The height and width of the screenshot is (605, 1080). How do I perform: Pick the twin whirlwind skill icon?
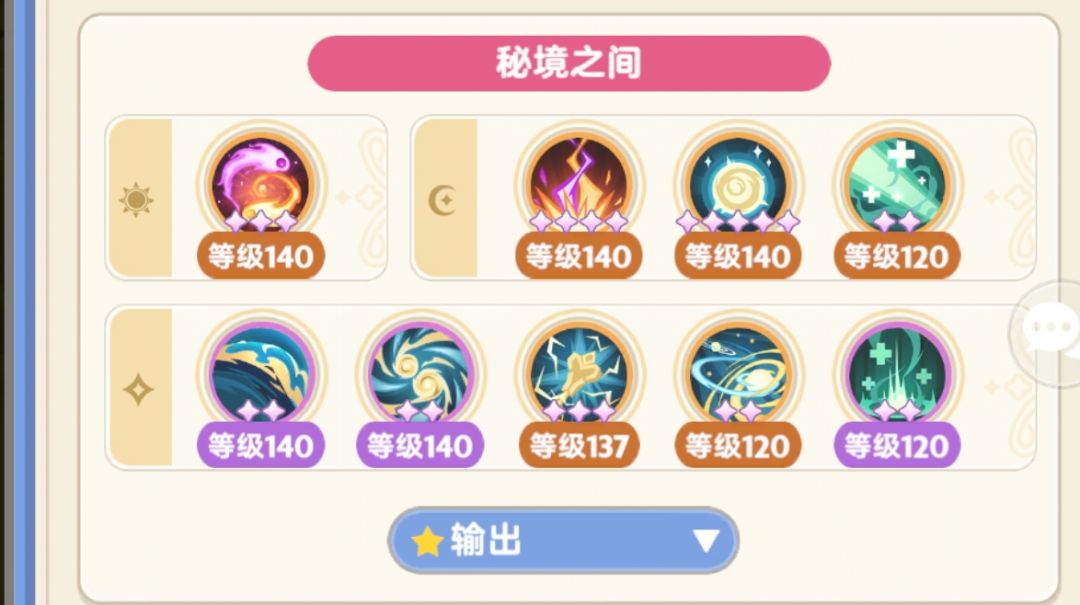[x=420, y=373]
